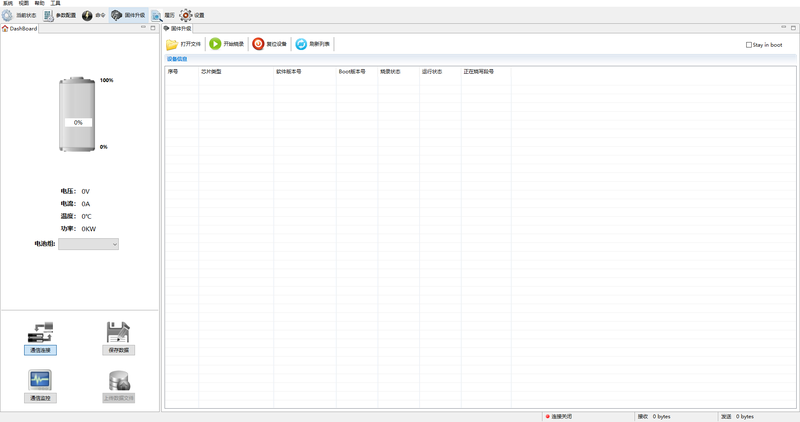Enable the Stay in boot checkbox
Image resolution: width=800 pixels, height=422 pixels.
[749, 45]
